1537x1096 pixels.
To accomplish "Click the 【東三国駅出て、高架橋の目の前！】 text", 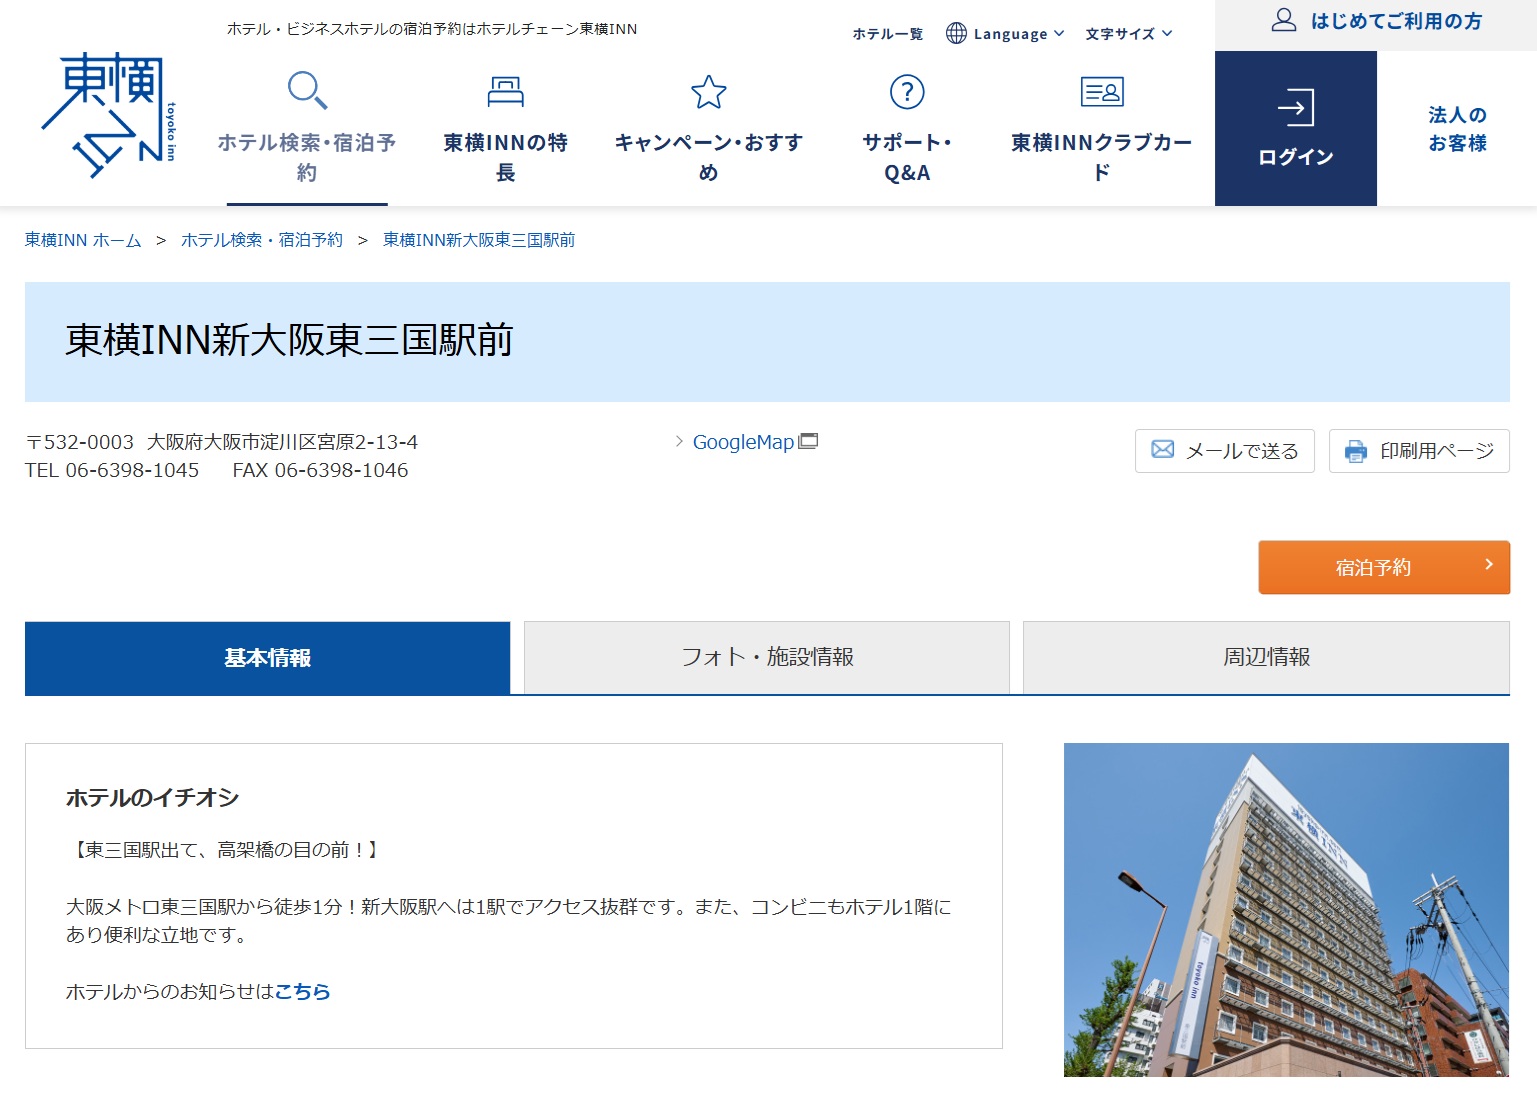I will coord(225,850).
